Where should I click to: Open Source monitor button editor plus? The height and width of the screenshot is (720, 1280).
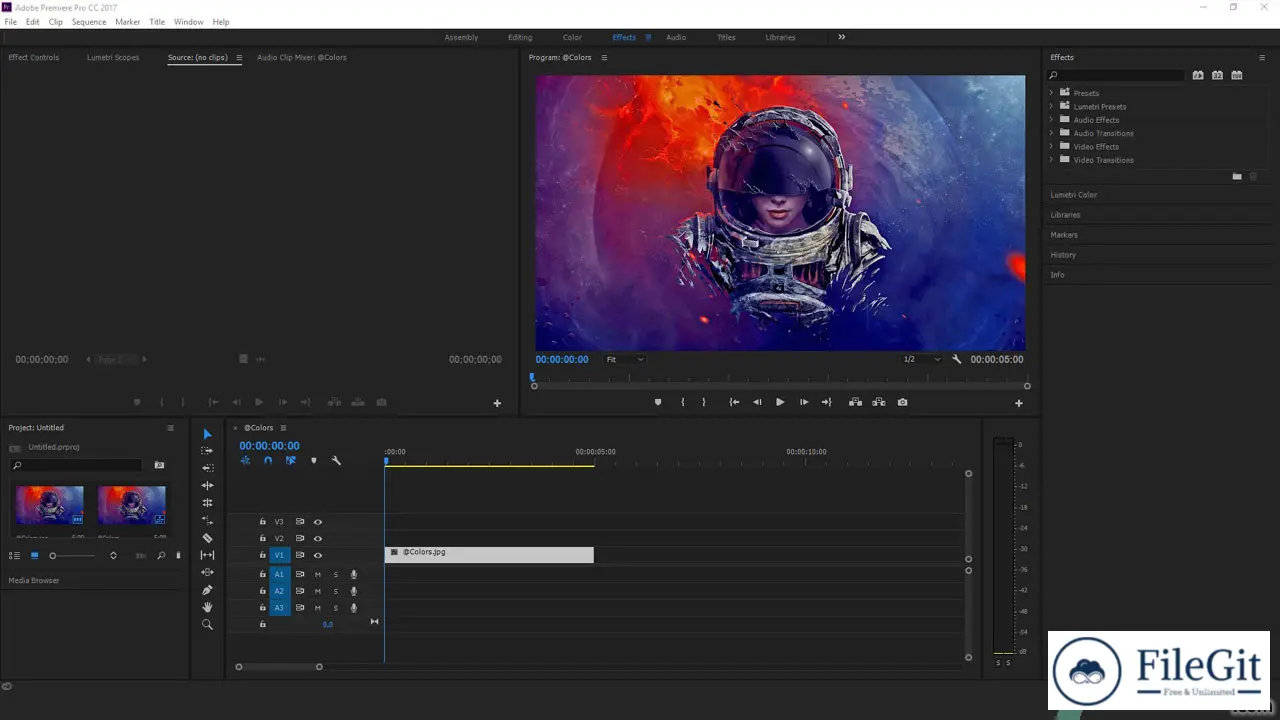[497, 403]
